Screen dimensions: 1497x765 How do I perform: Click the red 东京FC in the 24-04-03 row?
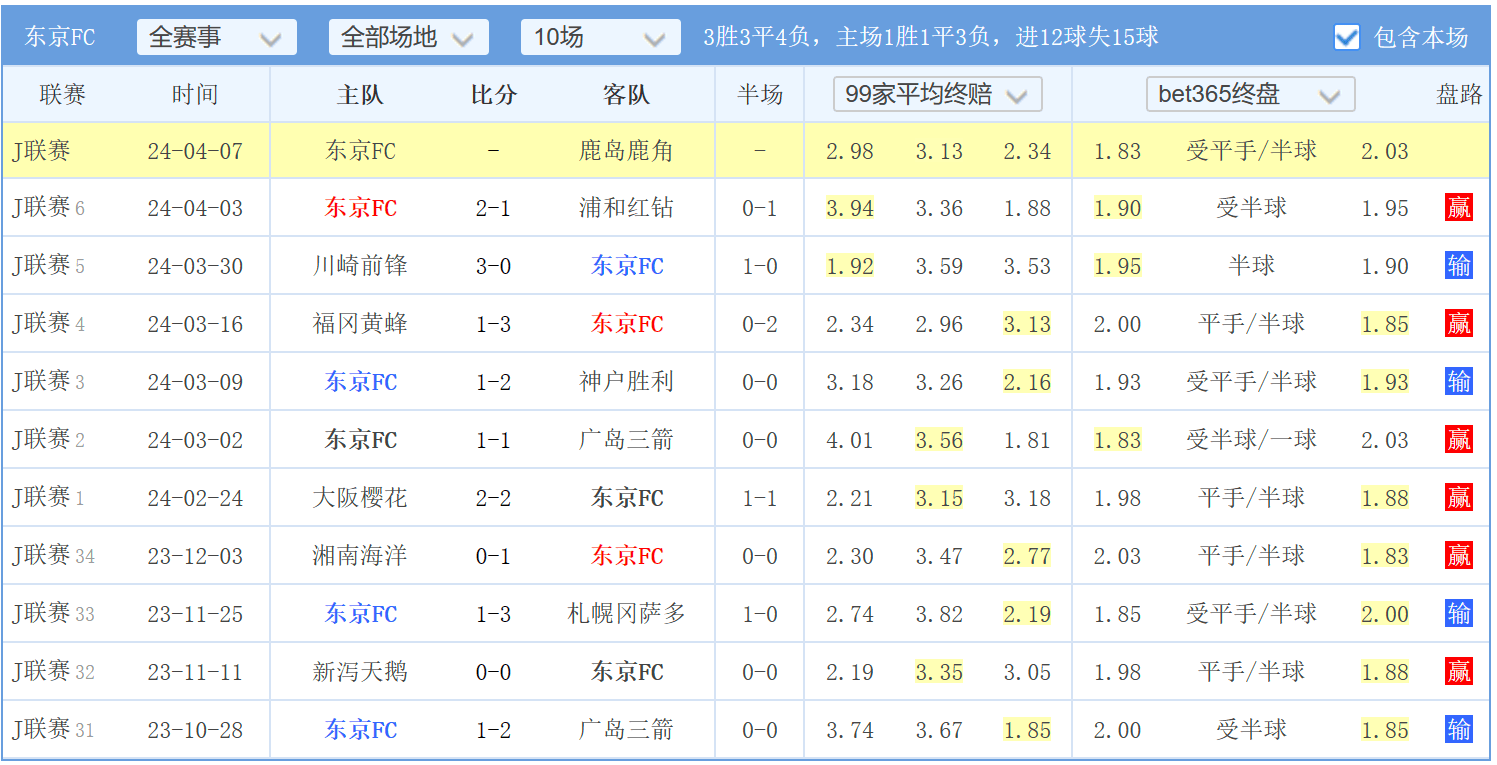pos(360,208)
